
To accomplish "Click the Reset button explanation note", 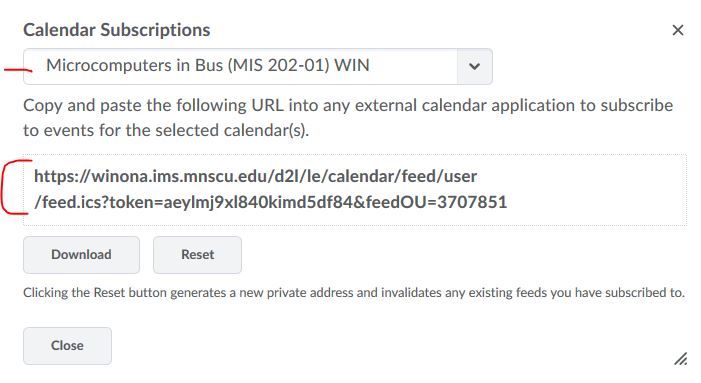I will (x=354, y=293).
